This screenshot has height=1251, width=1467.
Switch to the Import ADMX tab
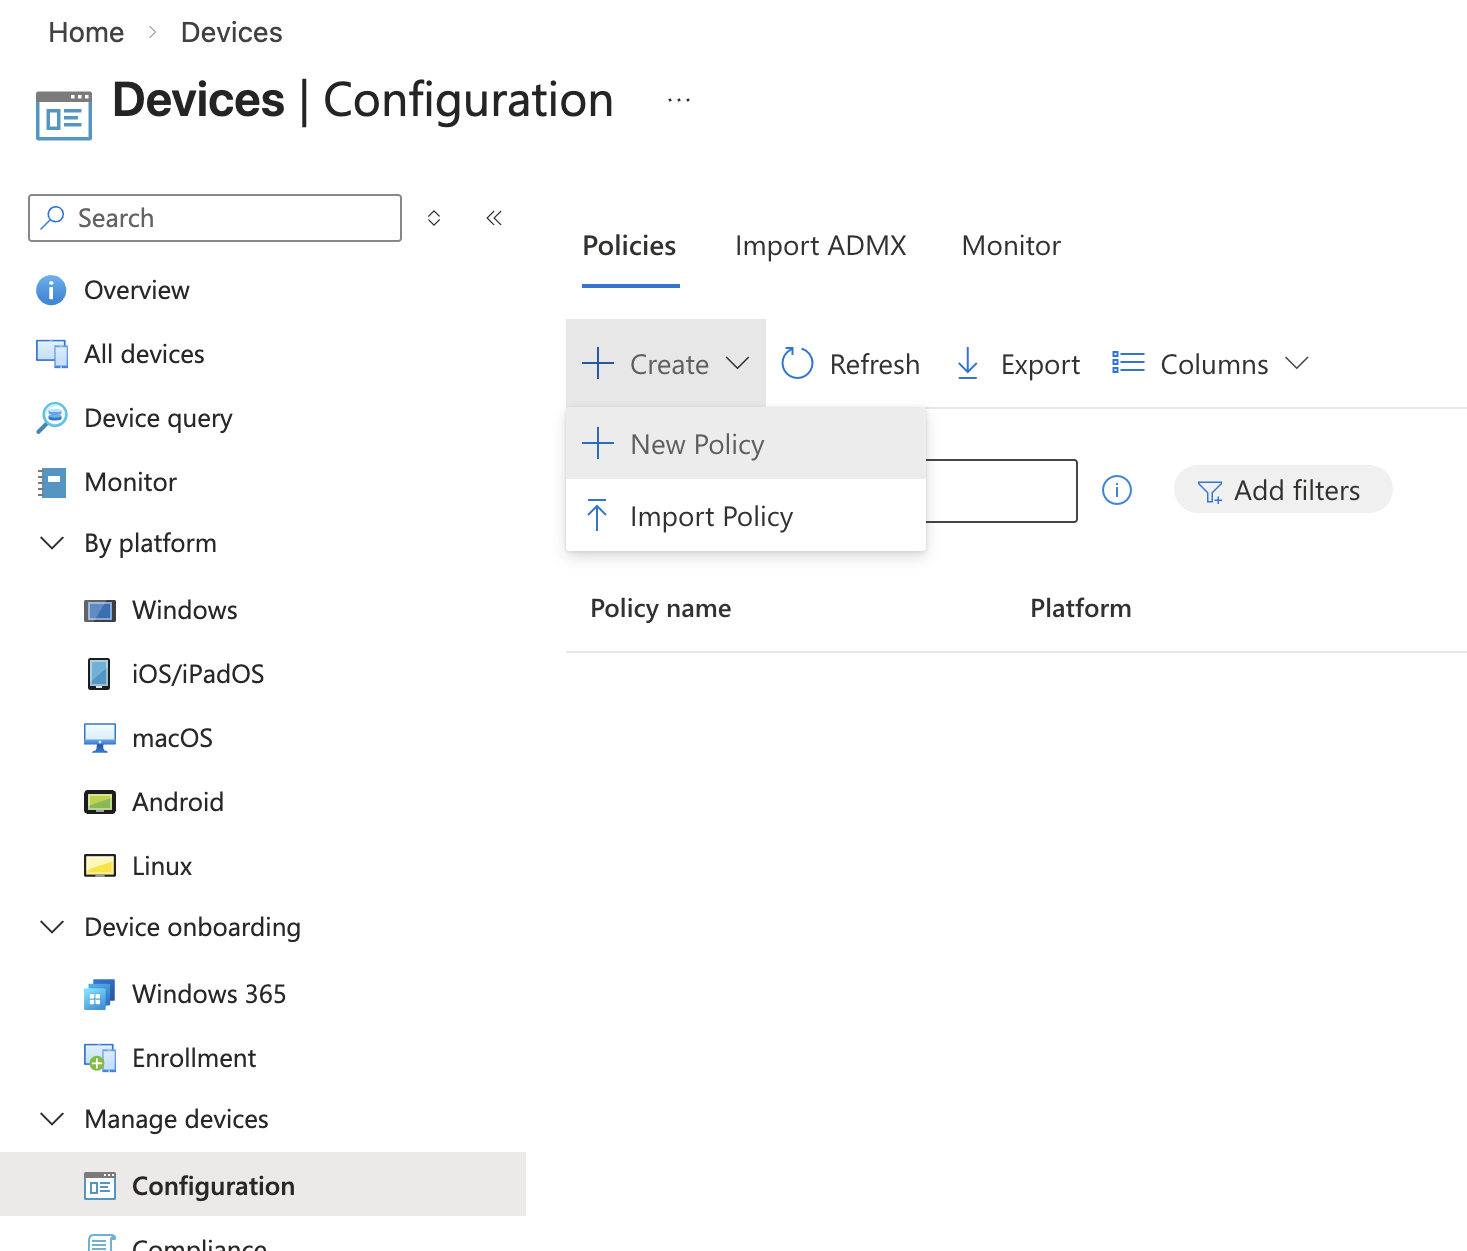click(x=820, y=245)
